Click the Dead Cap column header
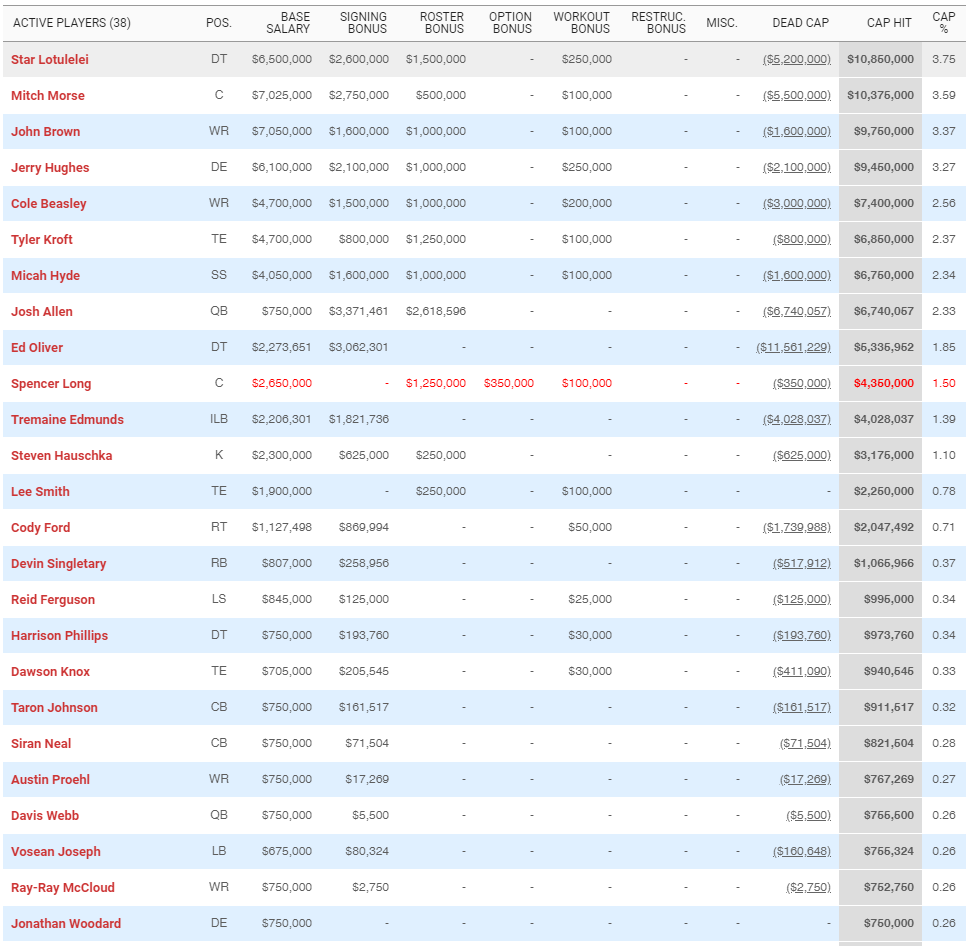 tap(801, 23)
